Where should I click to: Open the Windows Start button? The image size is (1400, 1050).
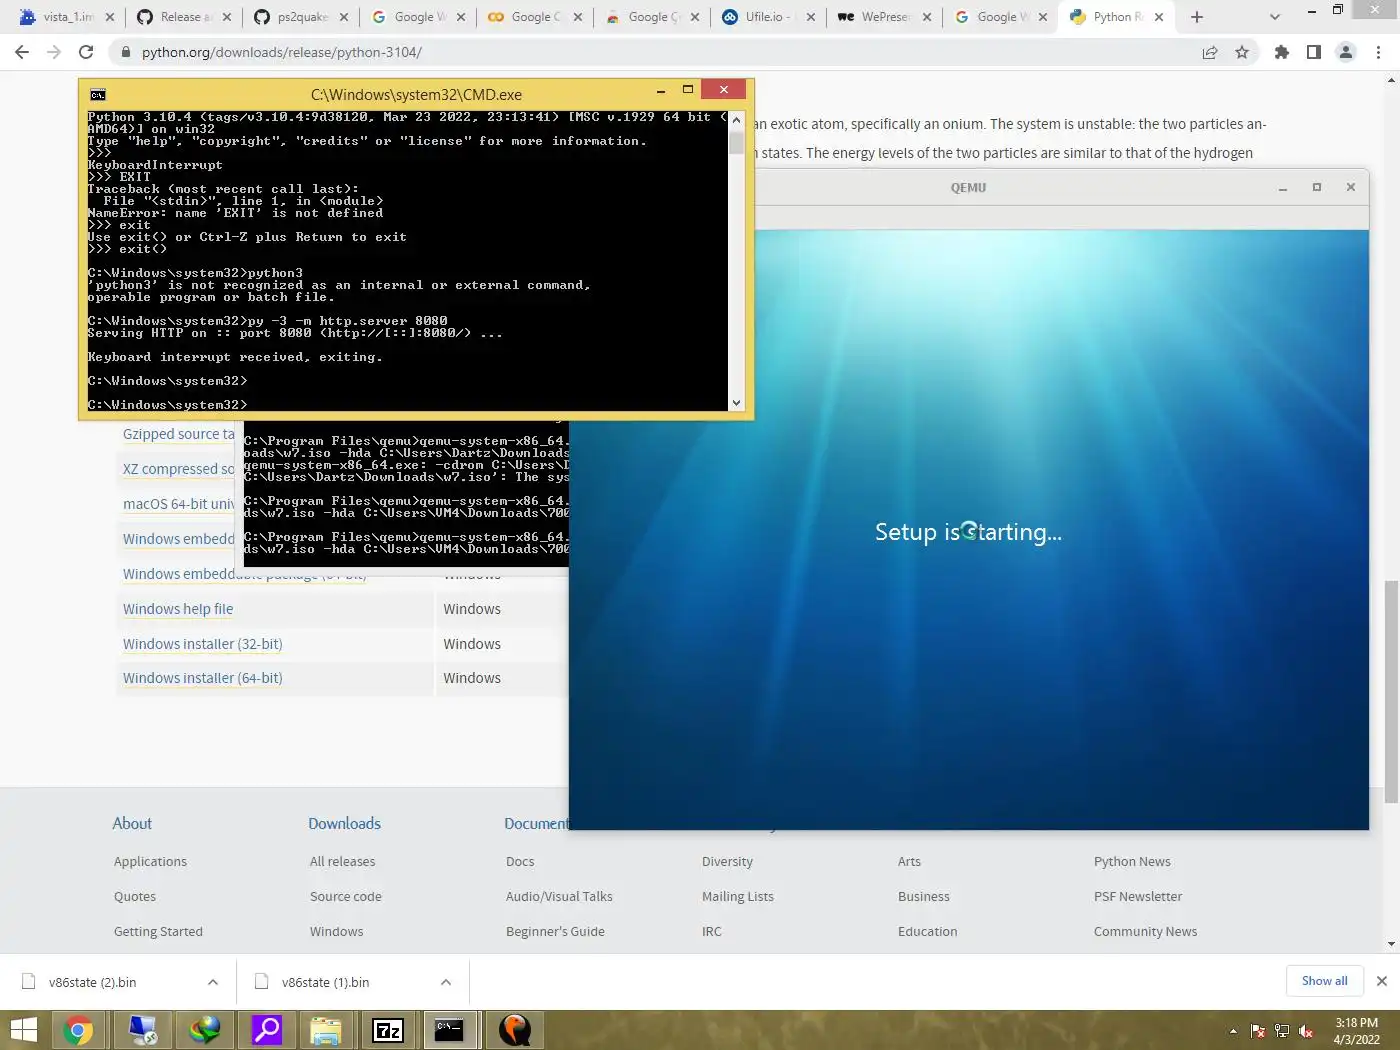23,1030
